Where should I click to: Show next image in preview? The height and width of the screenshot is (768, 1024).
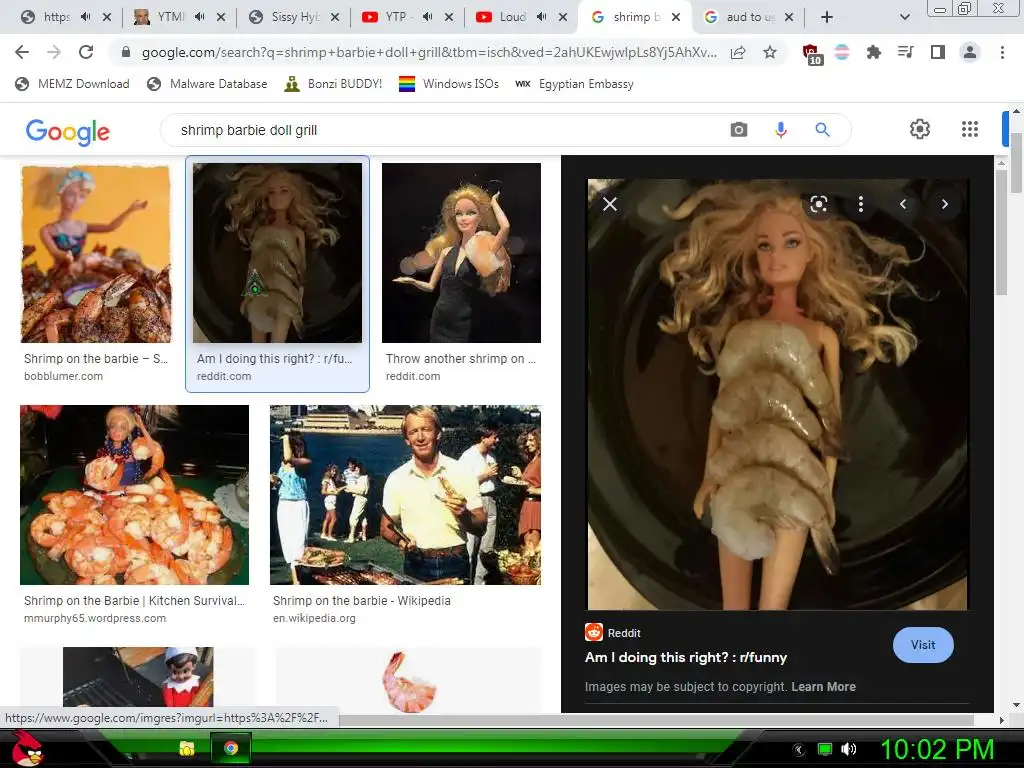click(944, 204)
